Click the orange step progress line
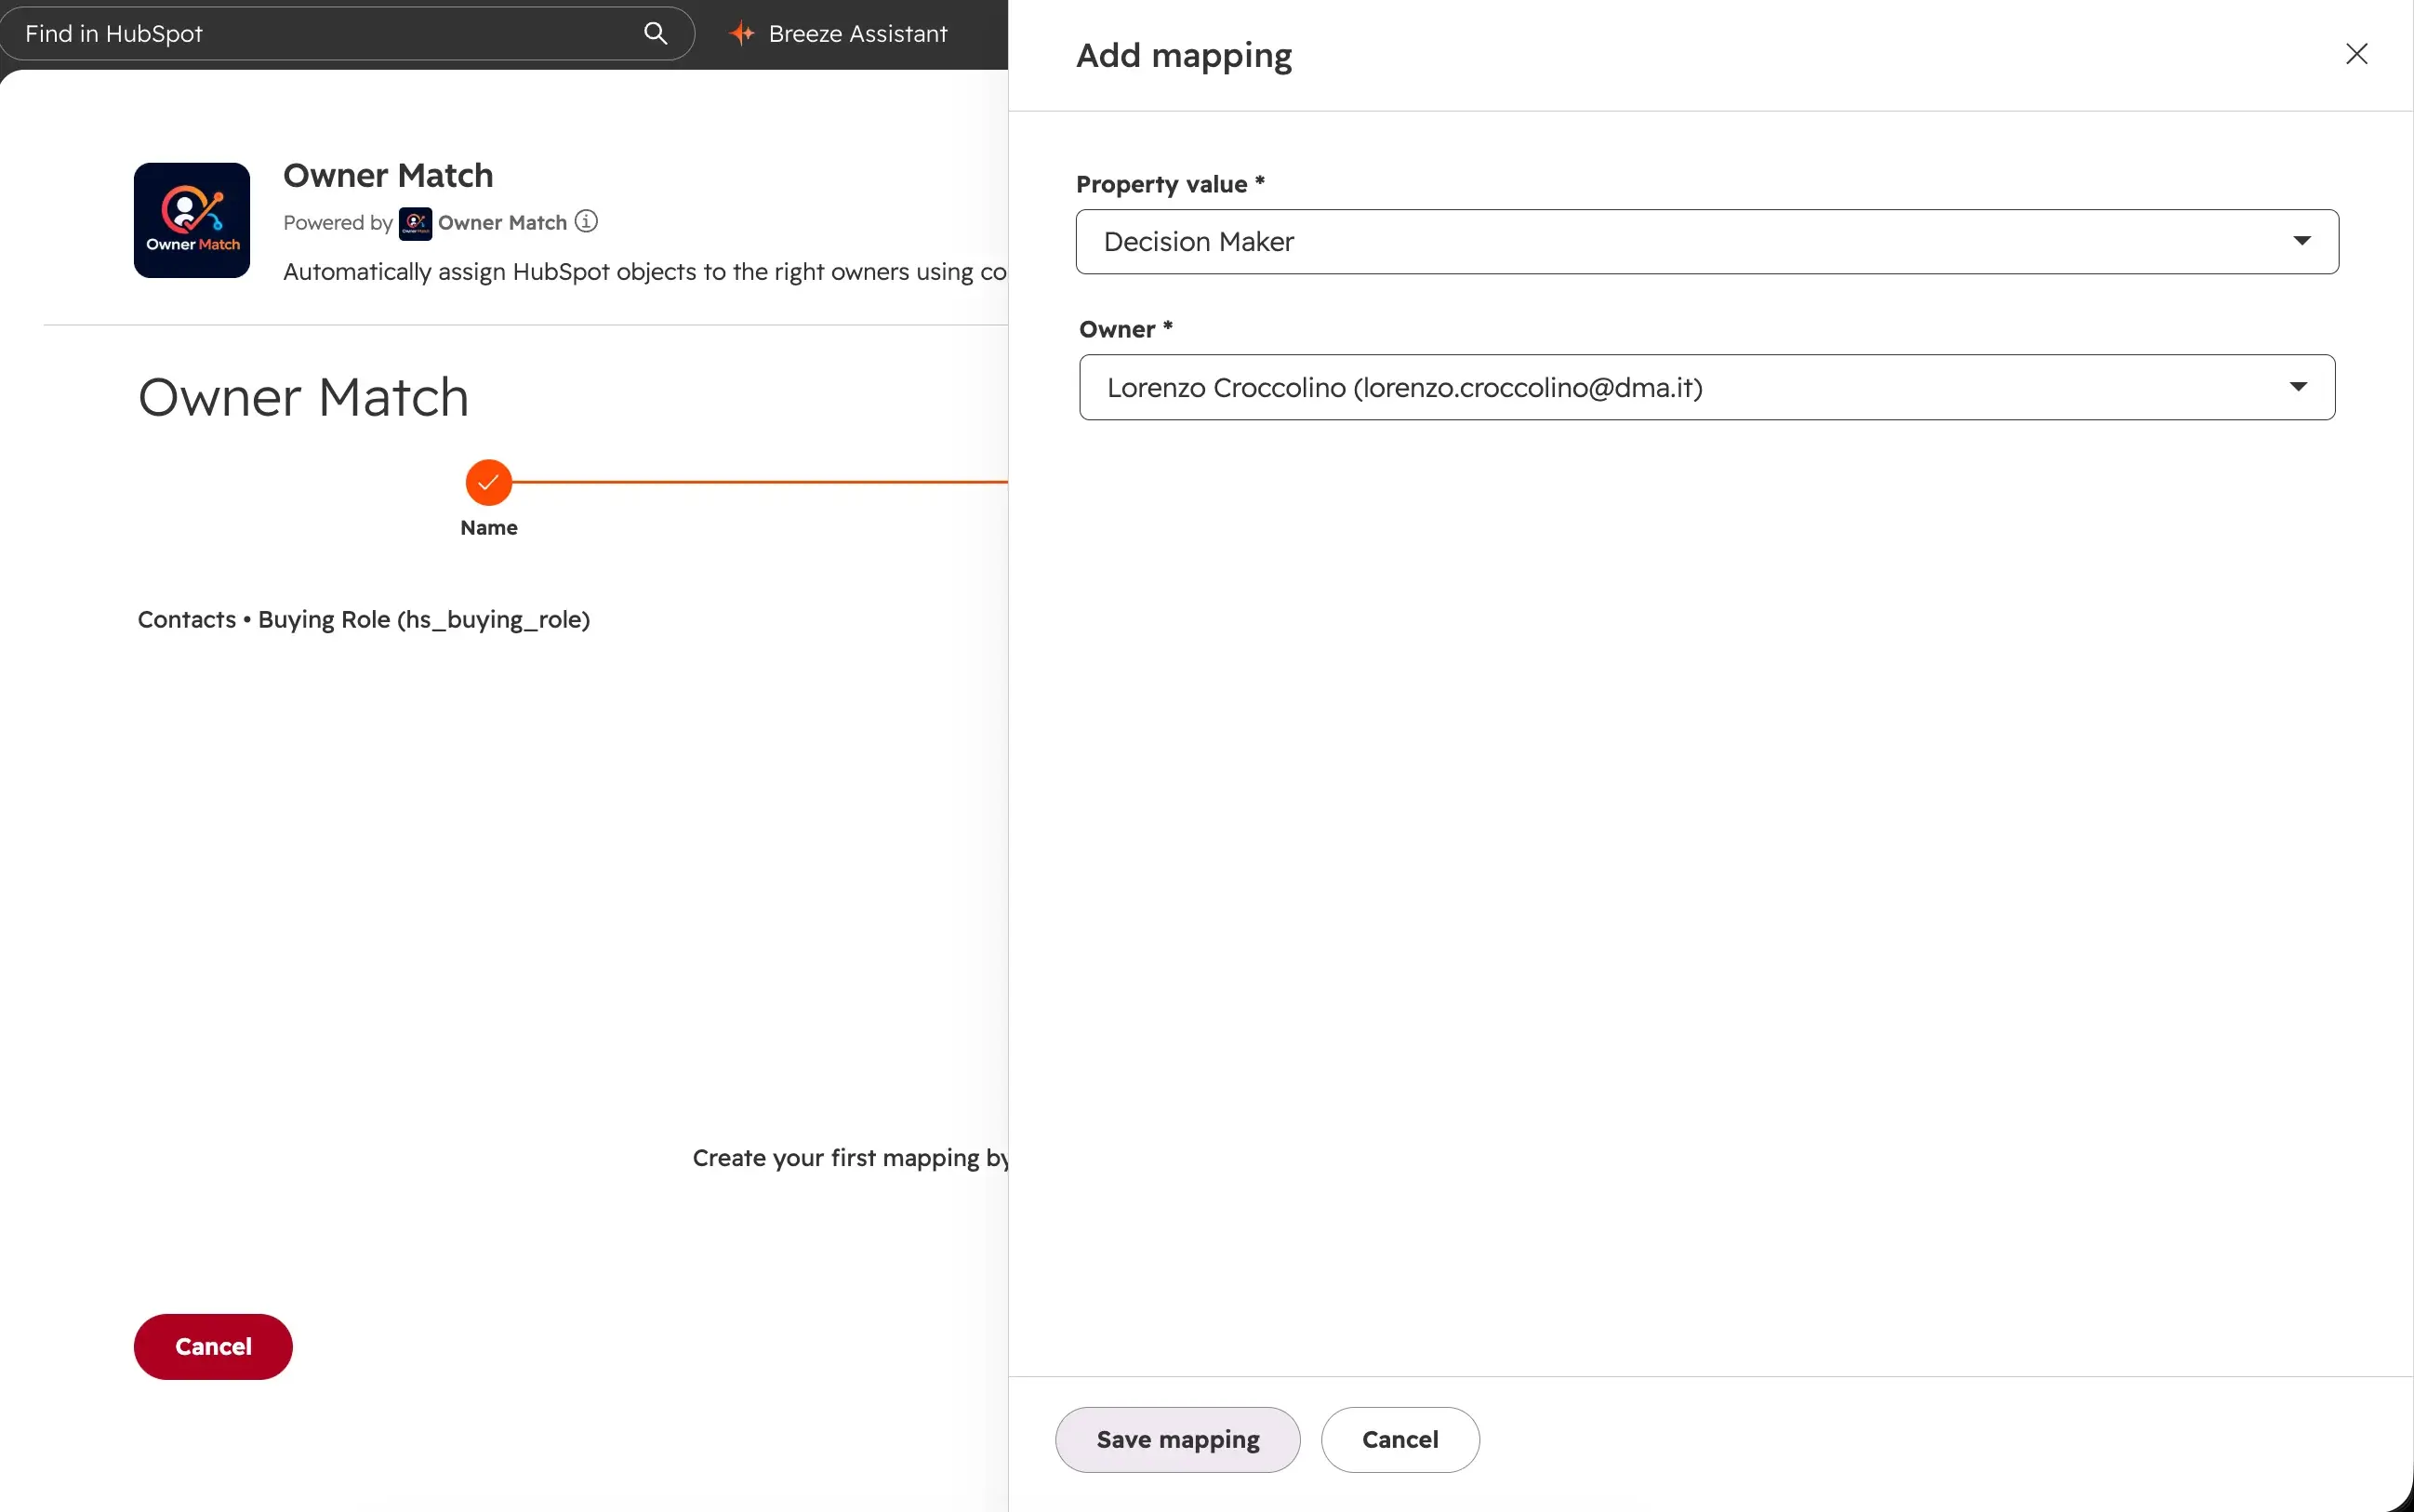 click(x=760, y=482)
